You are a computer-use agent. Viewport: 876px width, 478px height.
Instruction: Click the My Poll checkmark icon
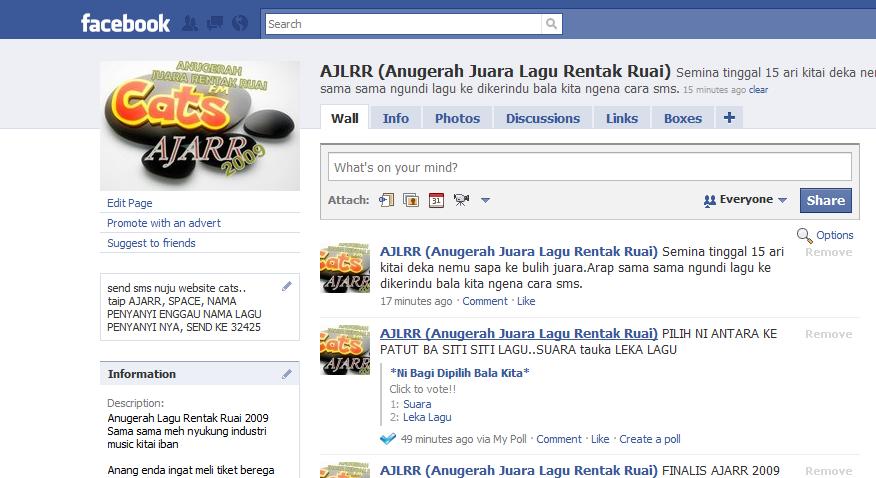[x=388, y=439]
